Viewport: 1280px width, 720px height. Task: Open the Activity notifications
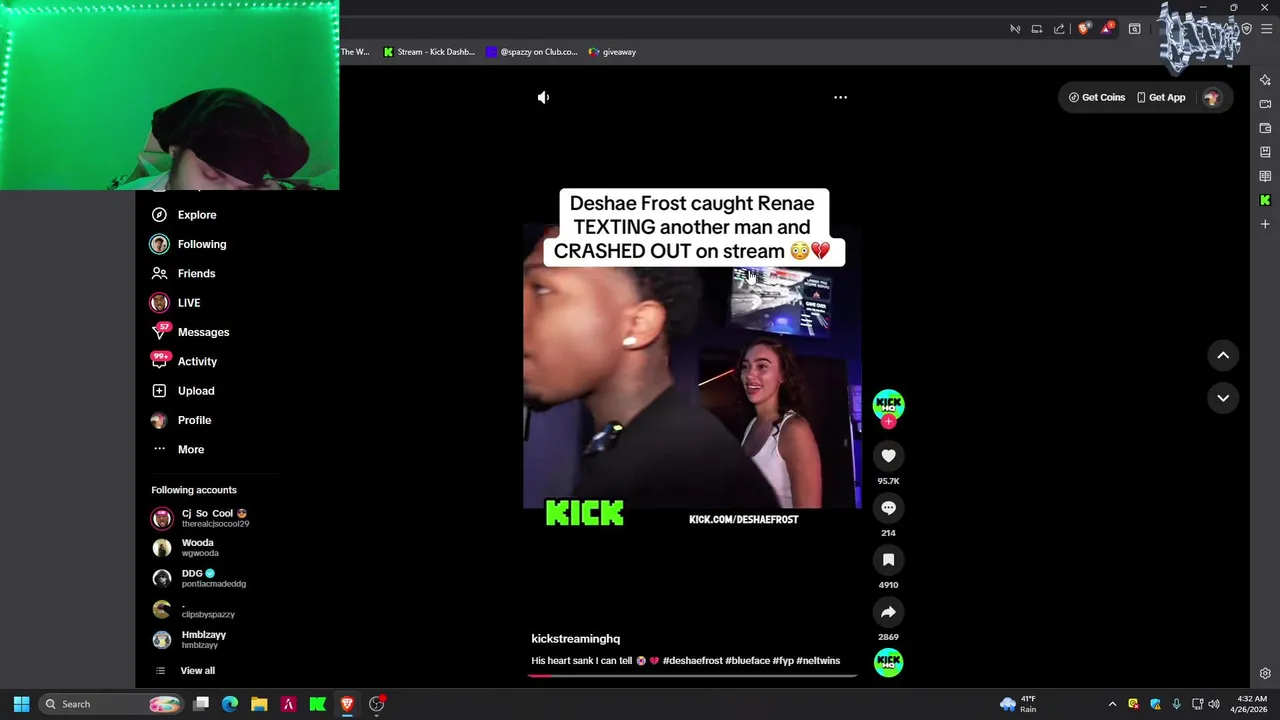(x=184, y=361)
